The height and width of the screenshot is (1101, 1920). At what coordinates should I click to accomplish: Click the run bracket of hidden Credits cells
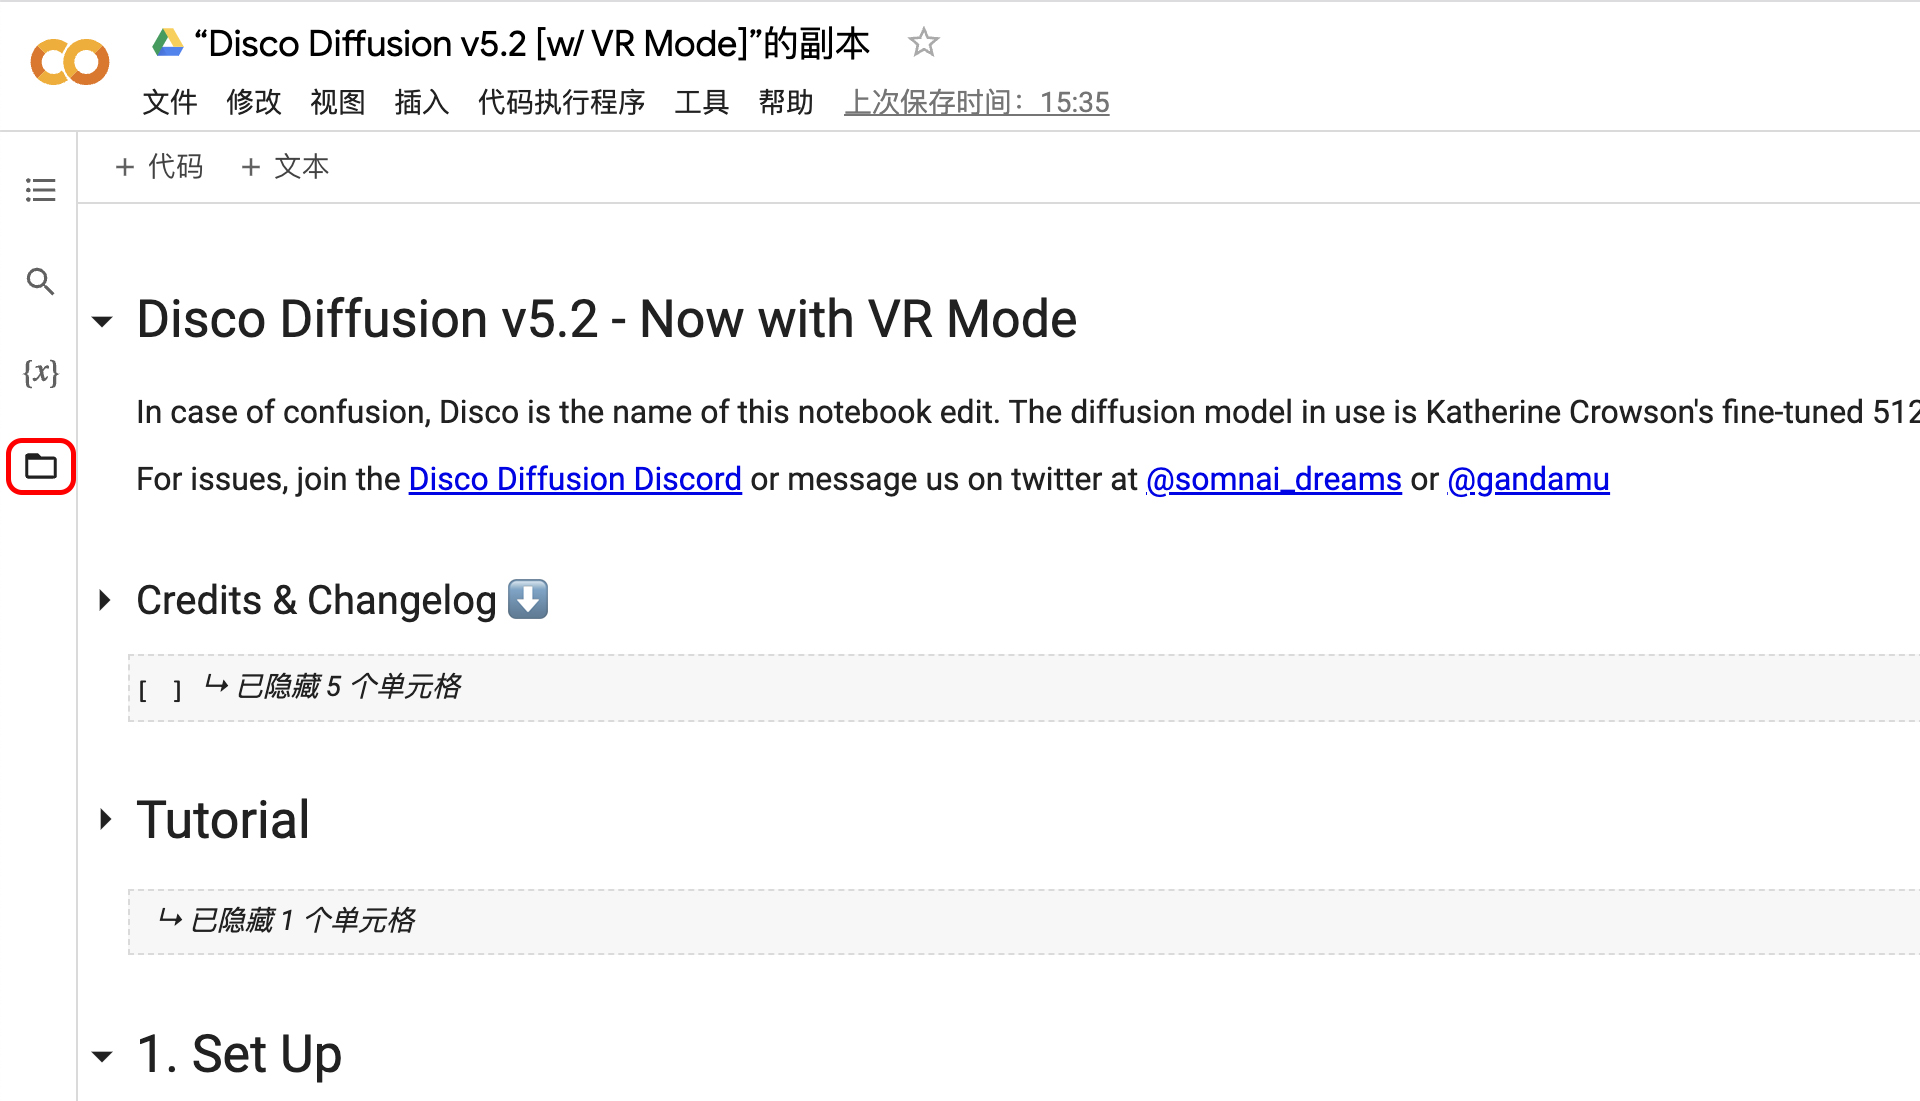pos(160,689)
